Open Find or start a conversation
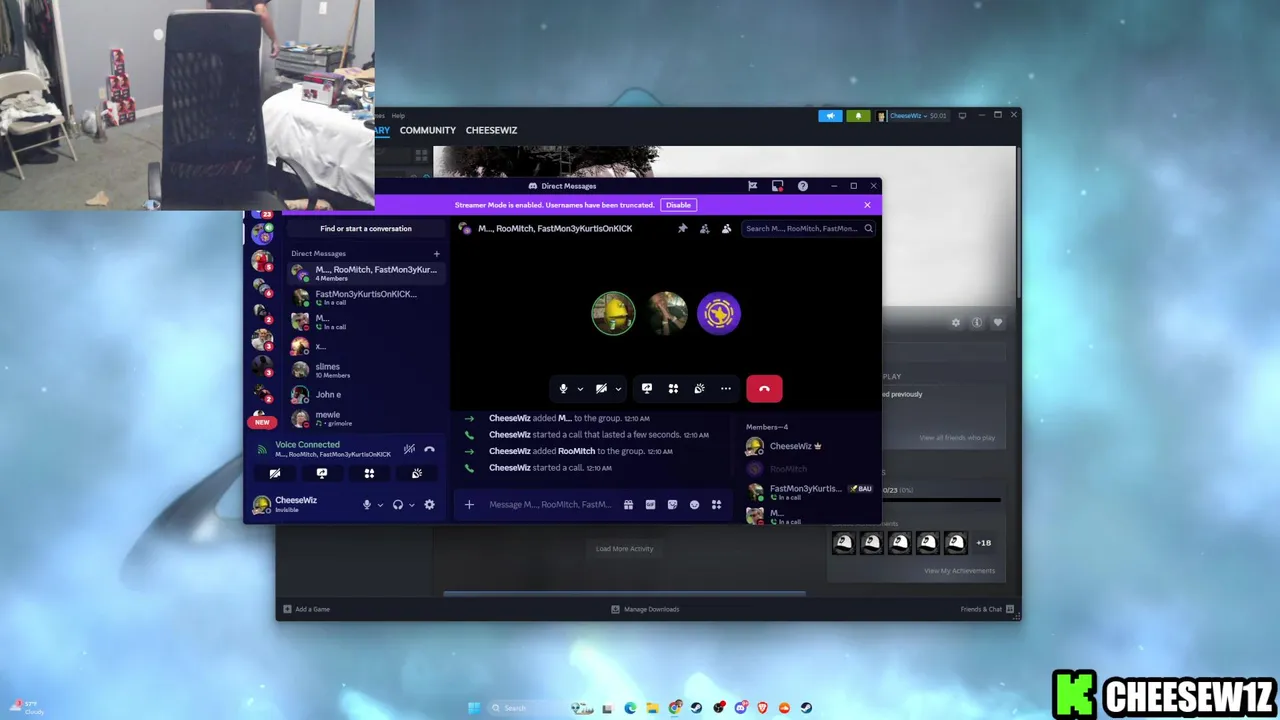 [366, 229]
